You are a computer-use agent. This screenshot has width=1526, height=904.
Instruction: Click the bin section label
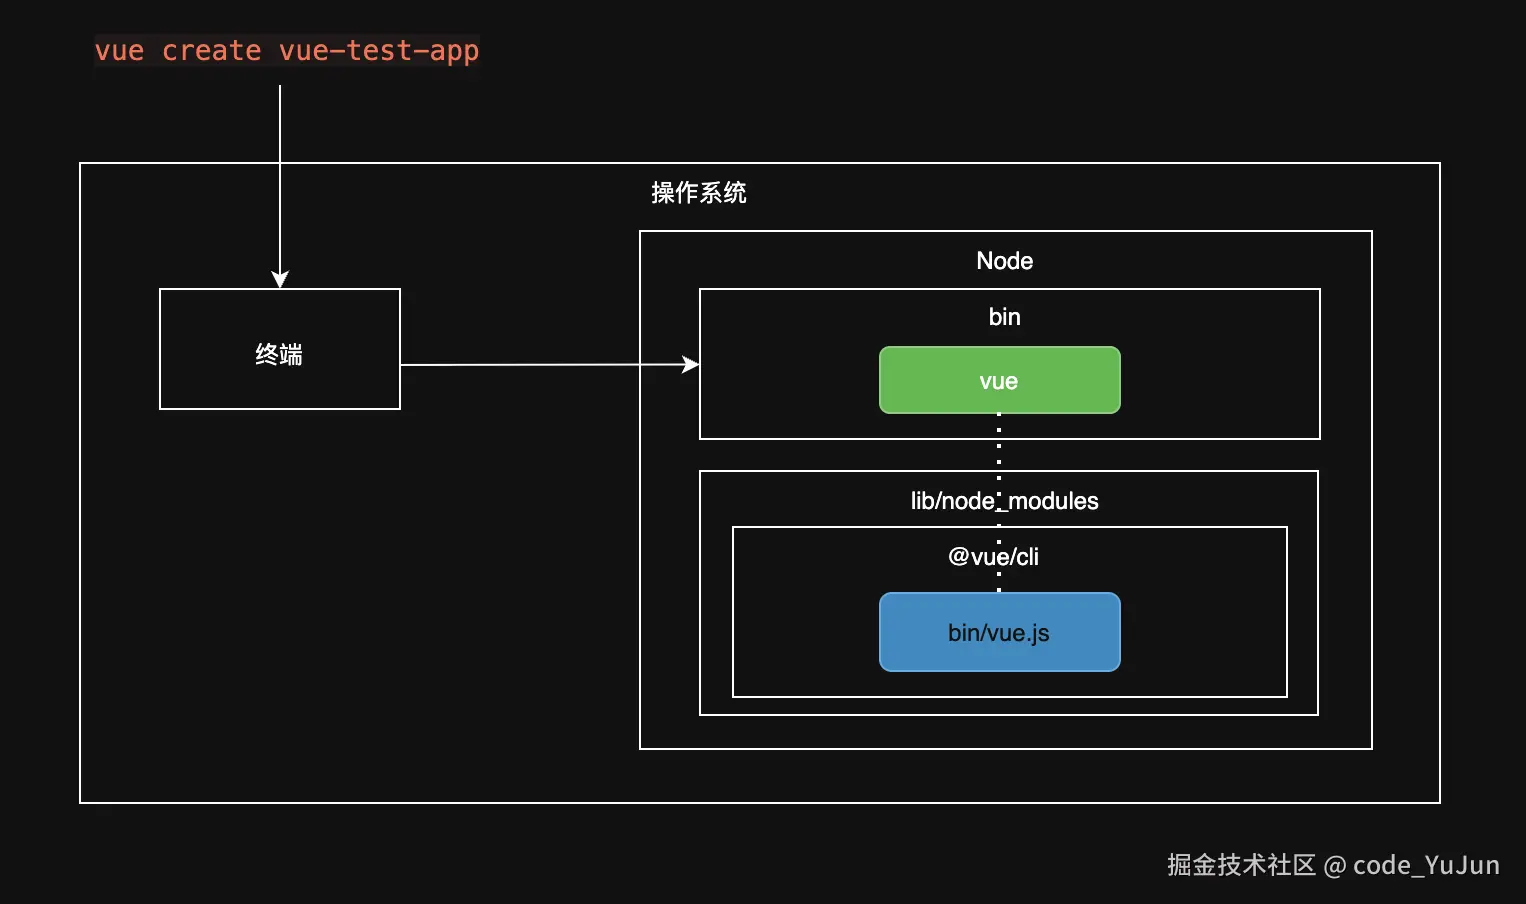pyautogui.click(x=1004, y=316)
